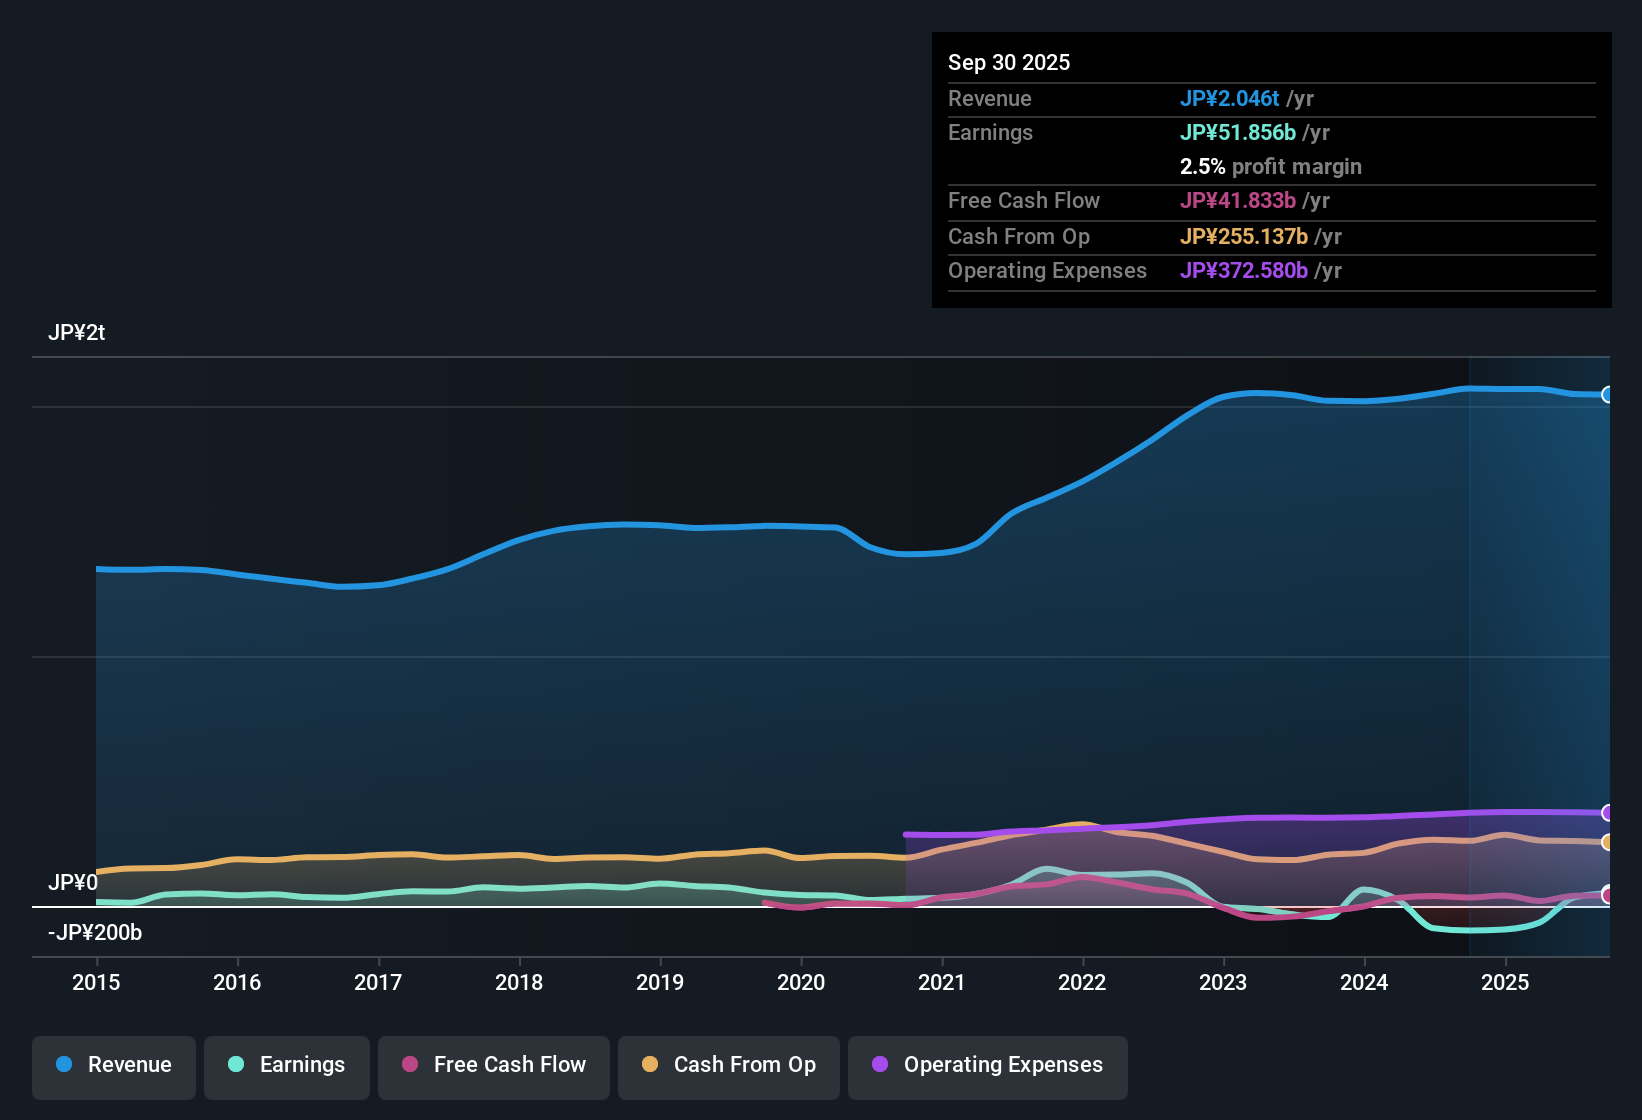
Task: Click the 2021 x-axis label
Action: 942,983
